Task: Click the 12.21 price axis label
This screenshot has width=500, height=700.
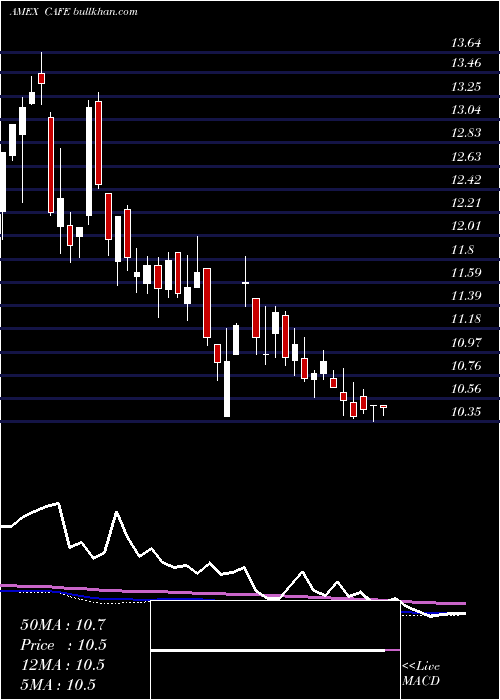Action: click(466, 203)
